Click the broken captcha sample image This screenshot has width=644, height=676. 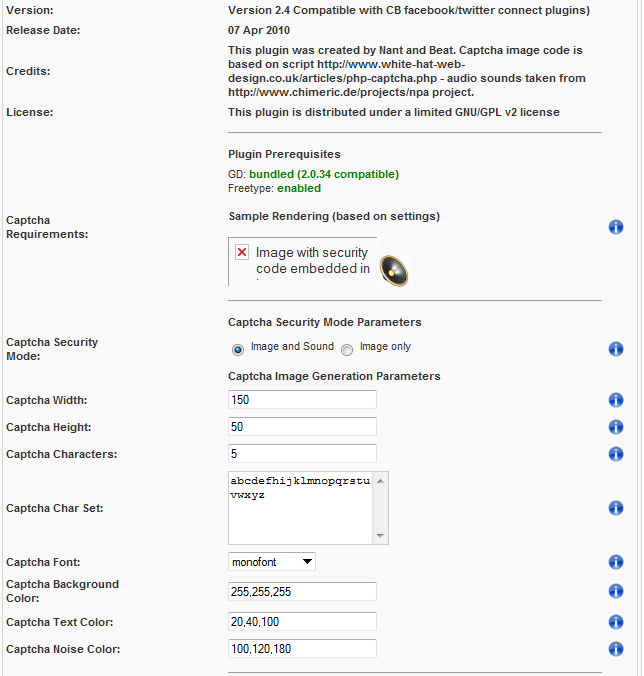click(302, 261)
